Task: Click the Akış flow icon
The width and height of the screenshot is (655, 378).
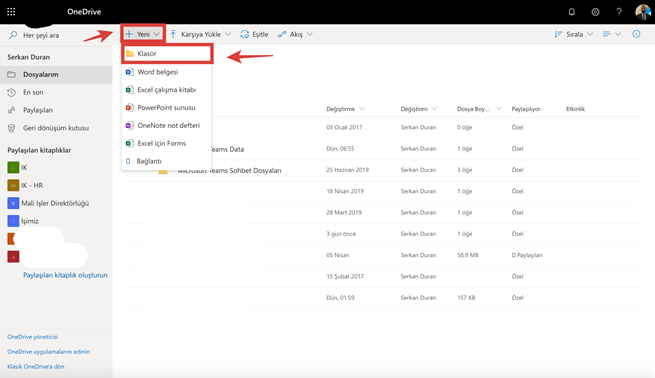Action: pos(282,34)
